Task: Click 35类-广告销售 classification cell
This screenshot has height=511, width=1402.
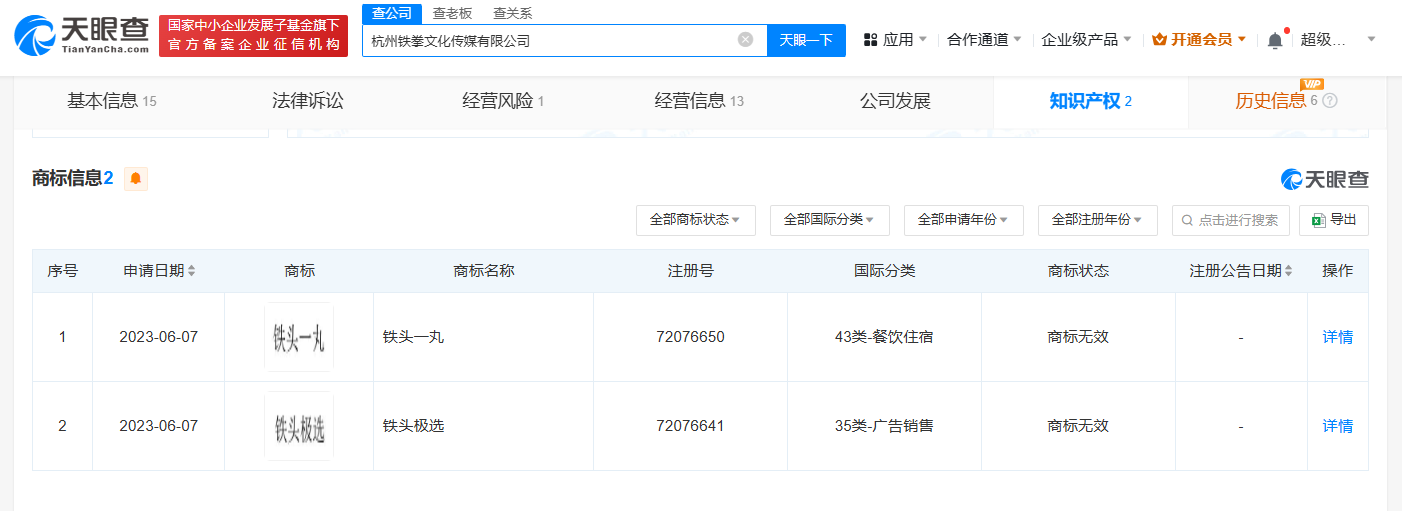Action: pyautogui.click(x=884, y=426)
